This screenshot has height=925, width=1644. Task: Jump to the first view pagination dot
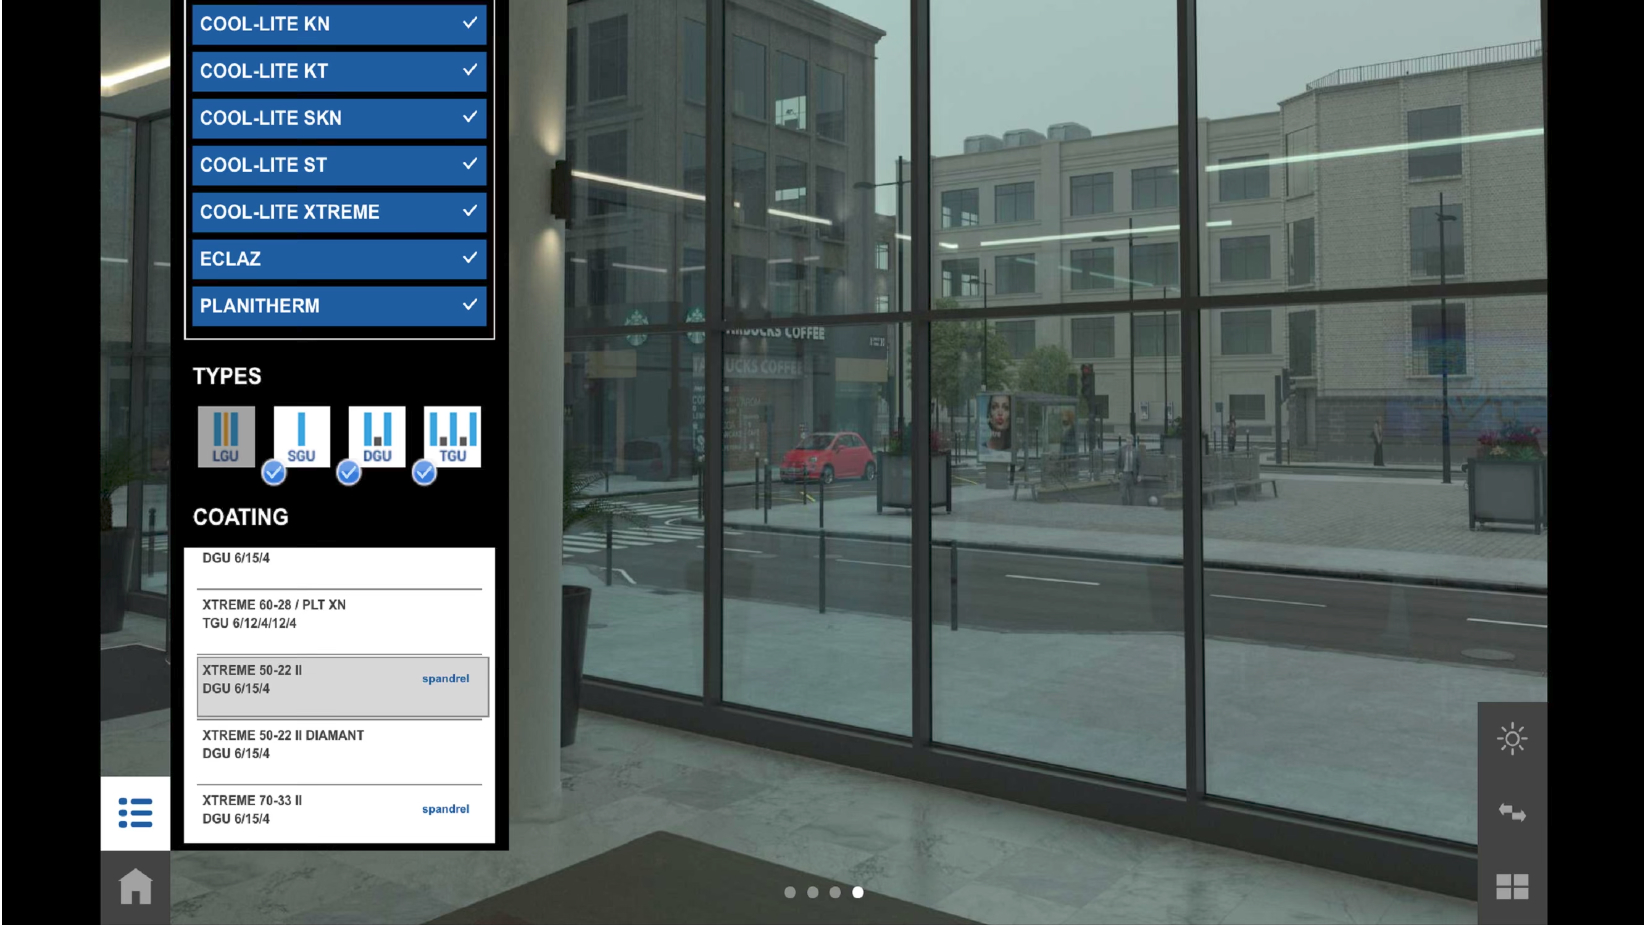pyautogui.click(x=790, y=892)
